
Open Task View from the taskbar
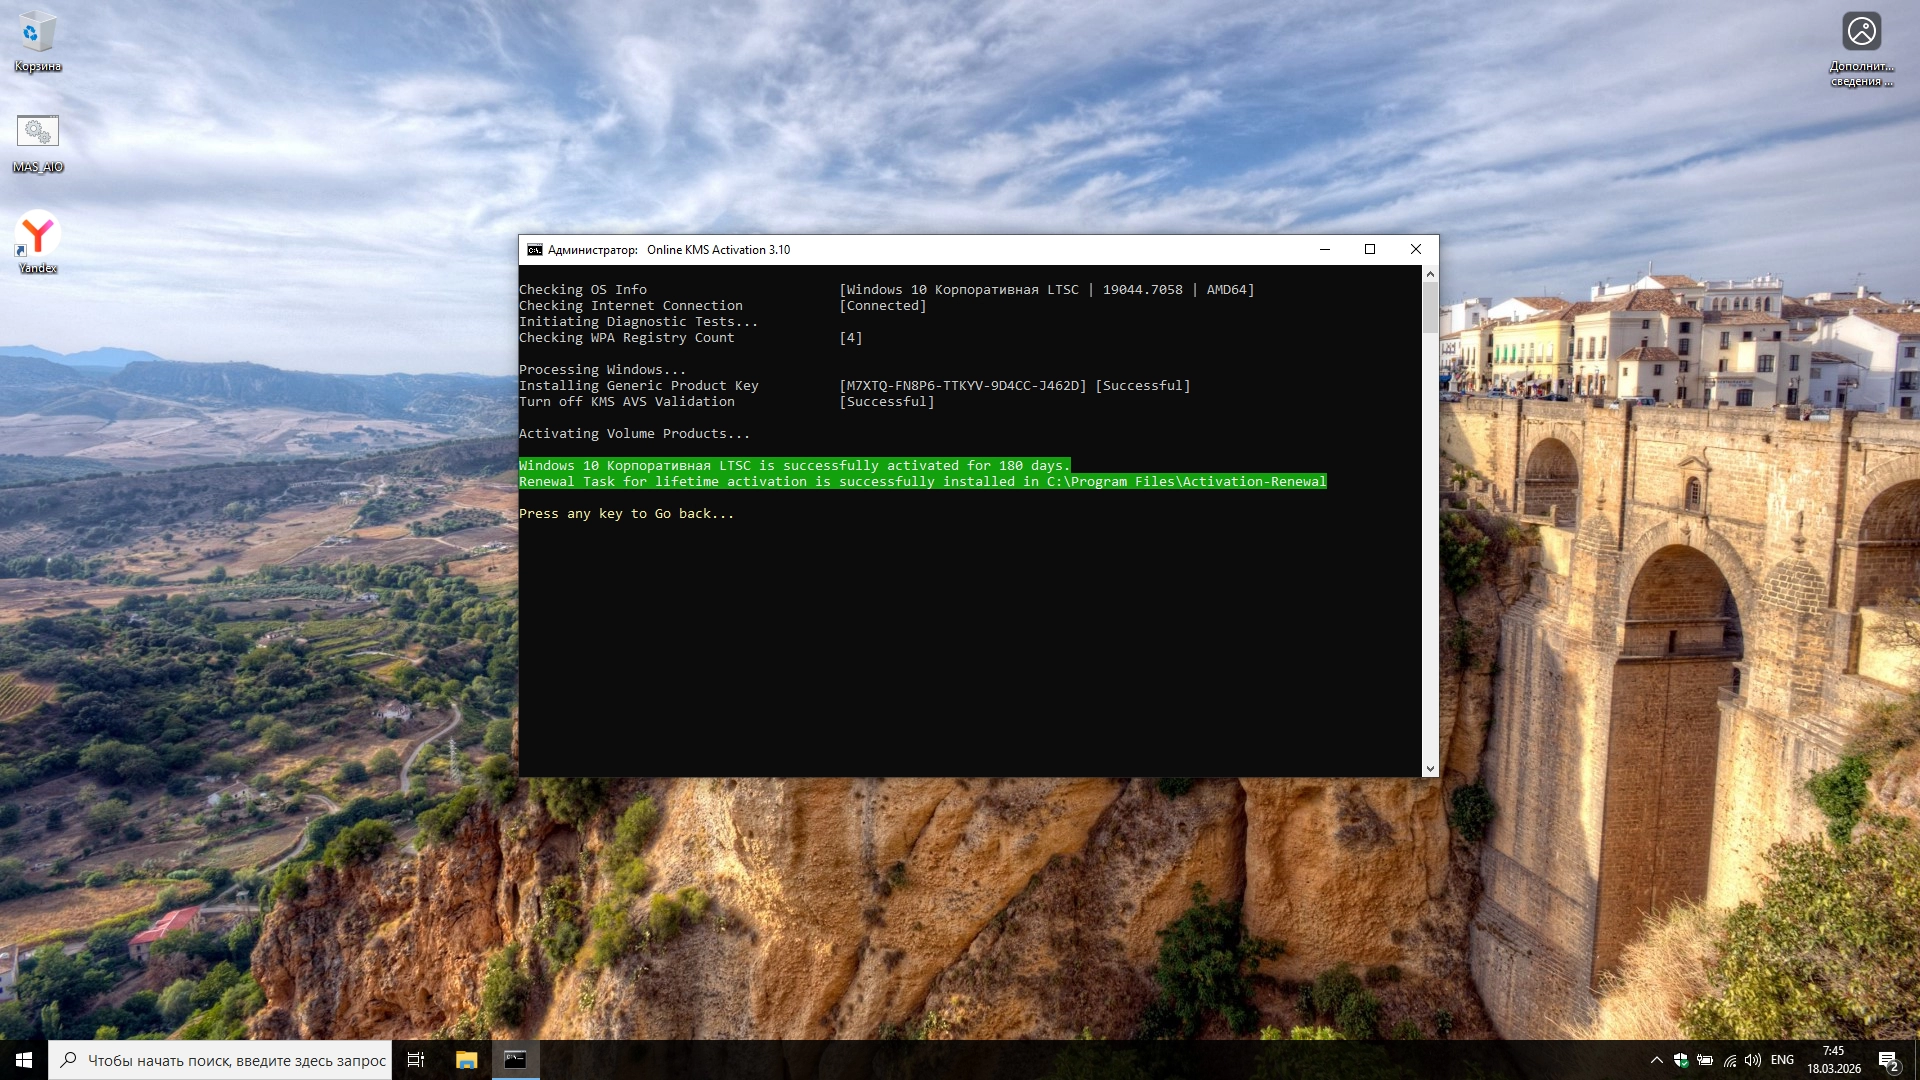click(416, 1060)
